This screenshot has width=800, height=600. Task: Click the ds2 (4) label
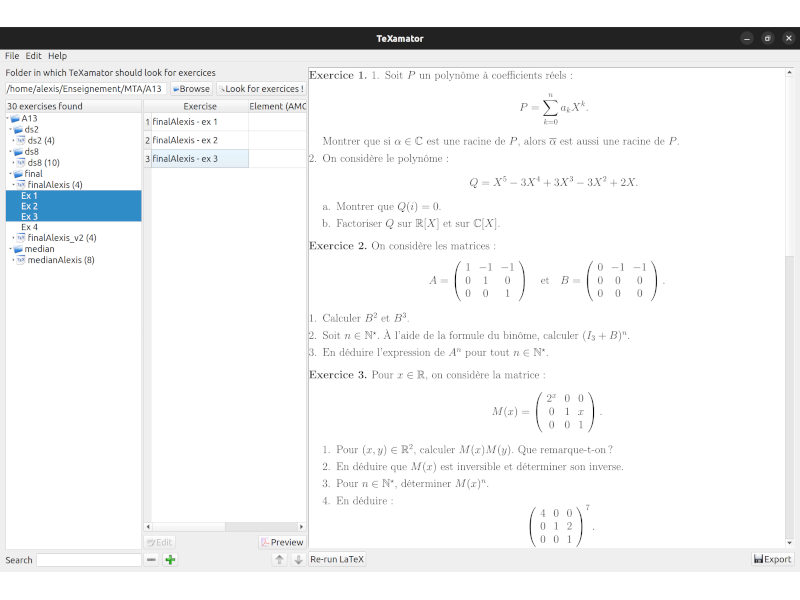click(x=41, y=140)
